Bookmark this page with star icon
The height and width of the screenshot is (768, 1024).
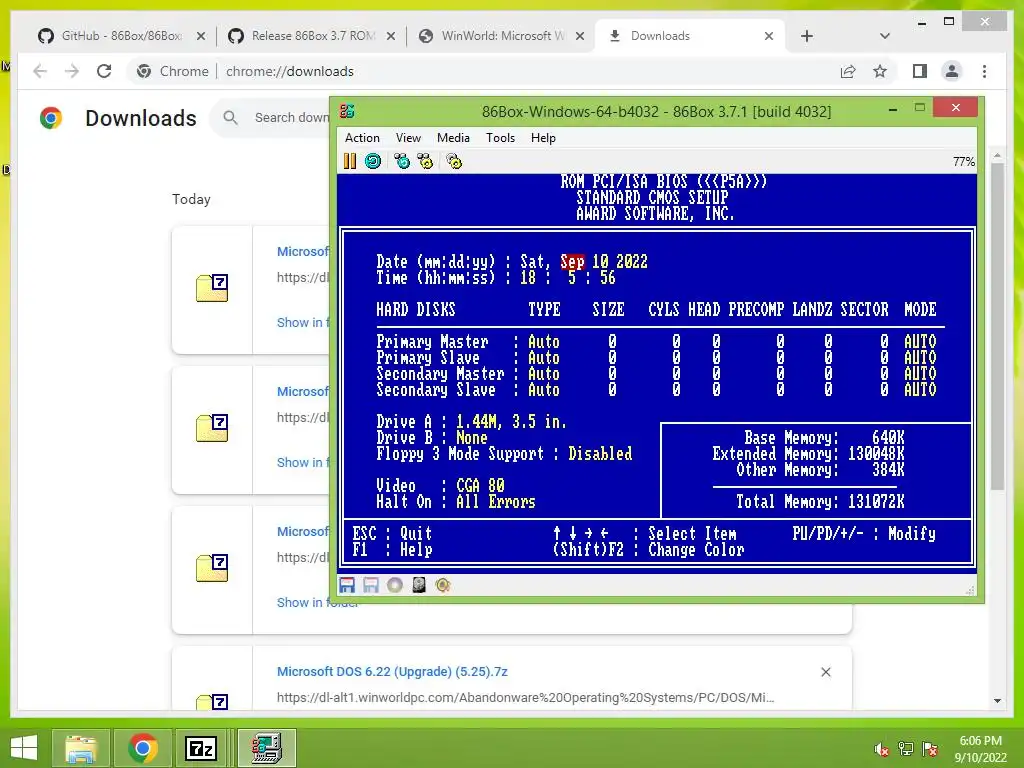click(x=880, y=71)
